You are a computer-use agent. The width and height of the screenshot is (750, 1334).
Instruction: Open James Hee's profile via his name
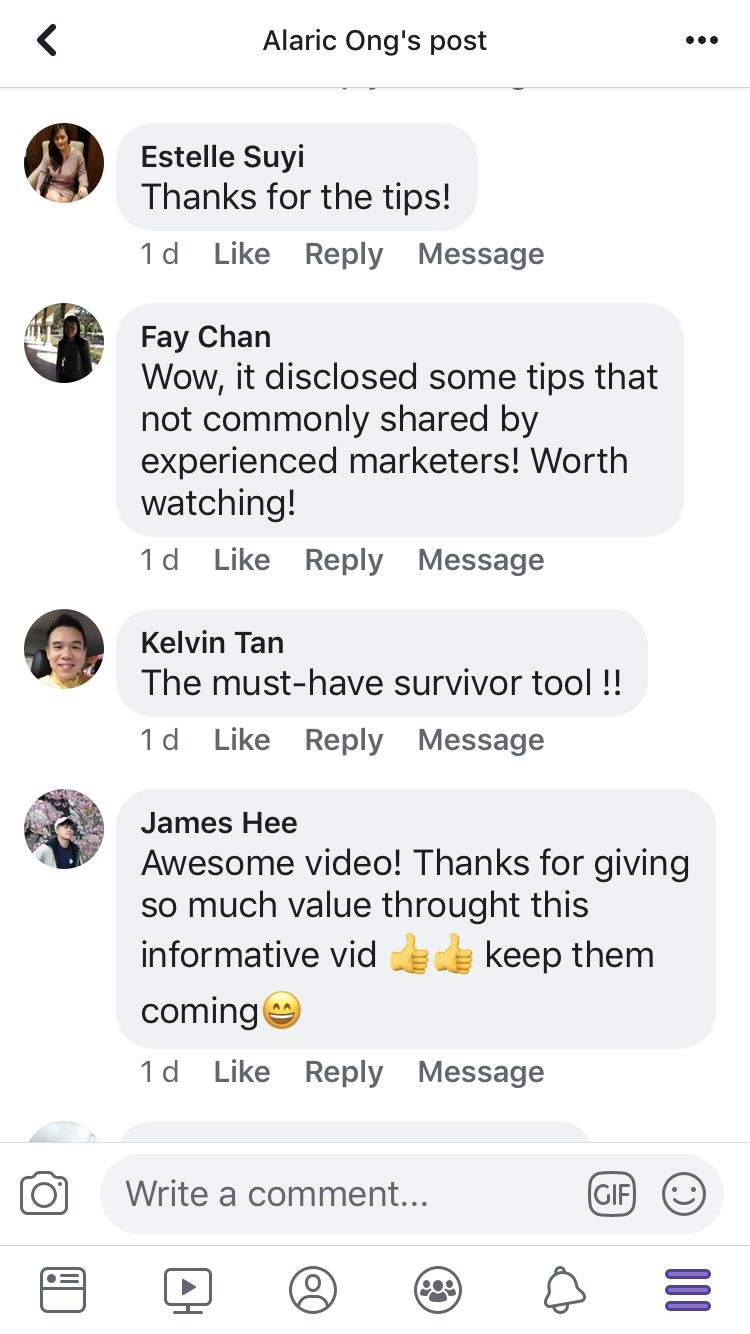(x=219, y=823)
